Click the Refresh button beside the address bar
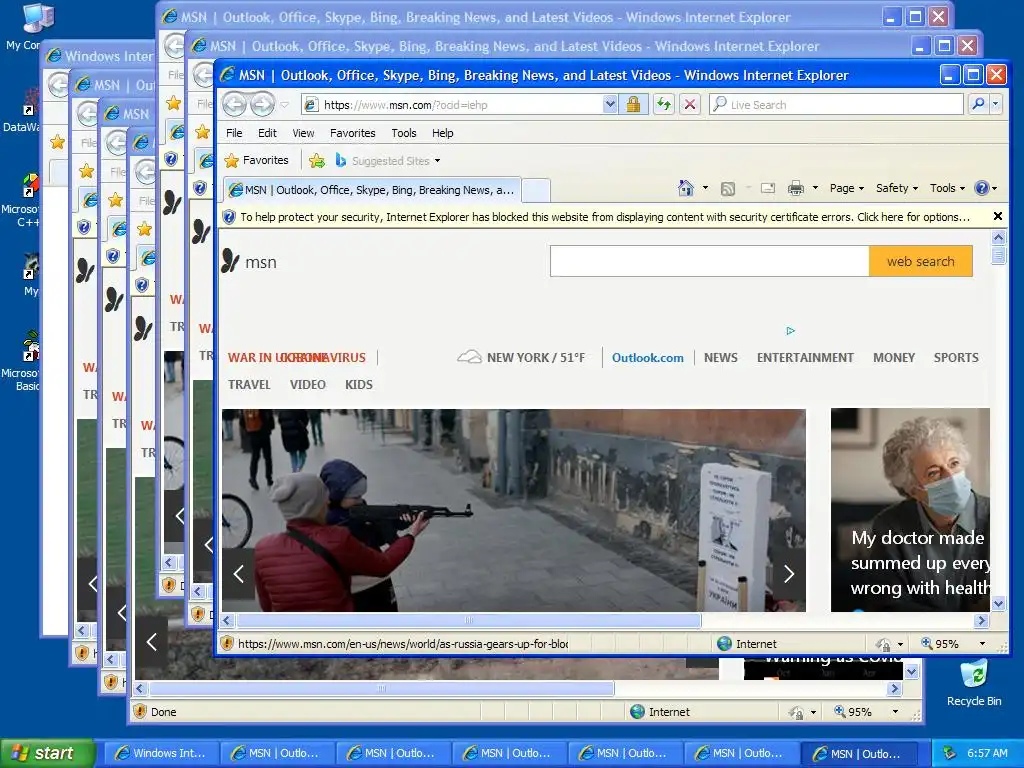The width and height of the screenshot is (1024, 768). [664, 104]
